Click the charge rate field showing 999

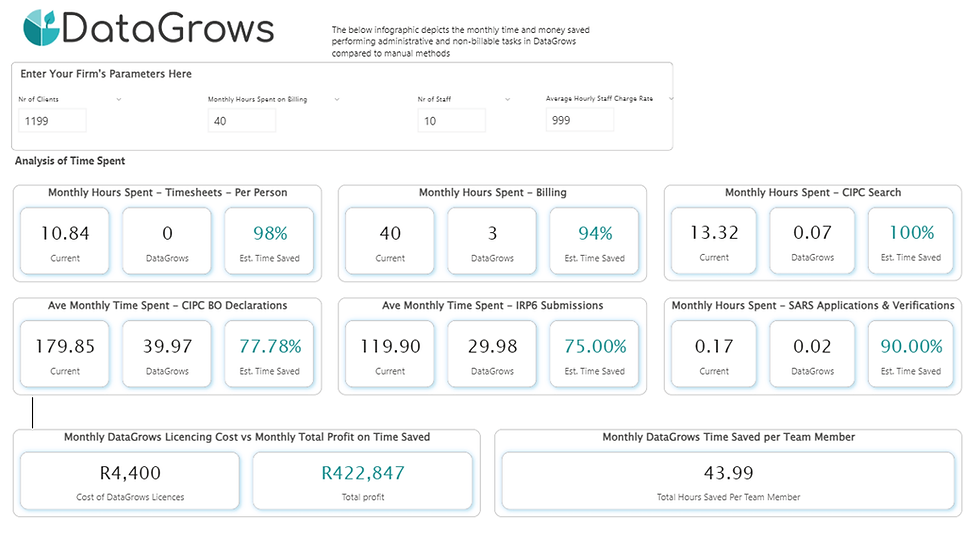[580, 120]
